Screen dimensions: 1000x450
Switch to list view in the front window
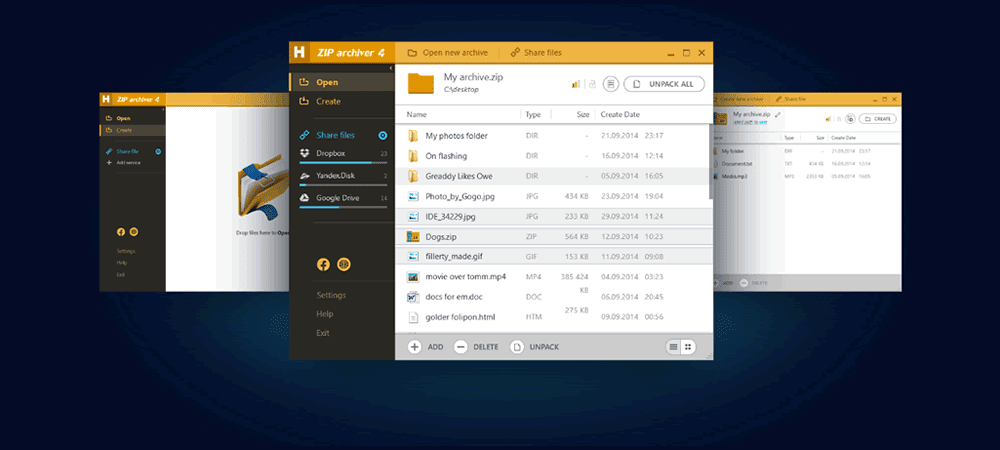tap(673, 347)
